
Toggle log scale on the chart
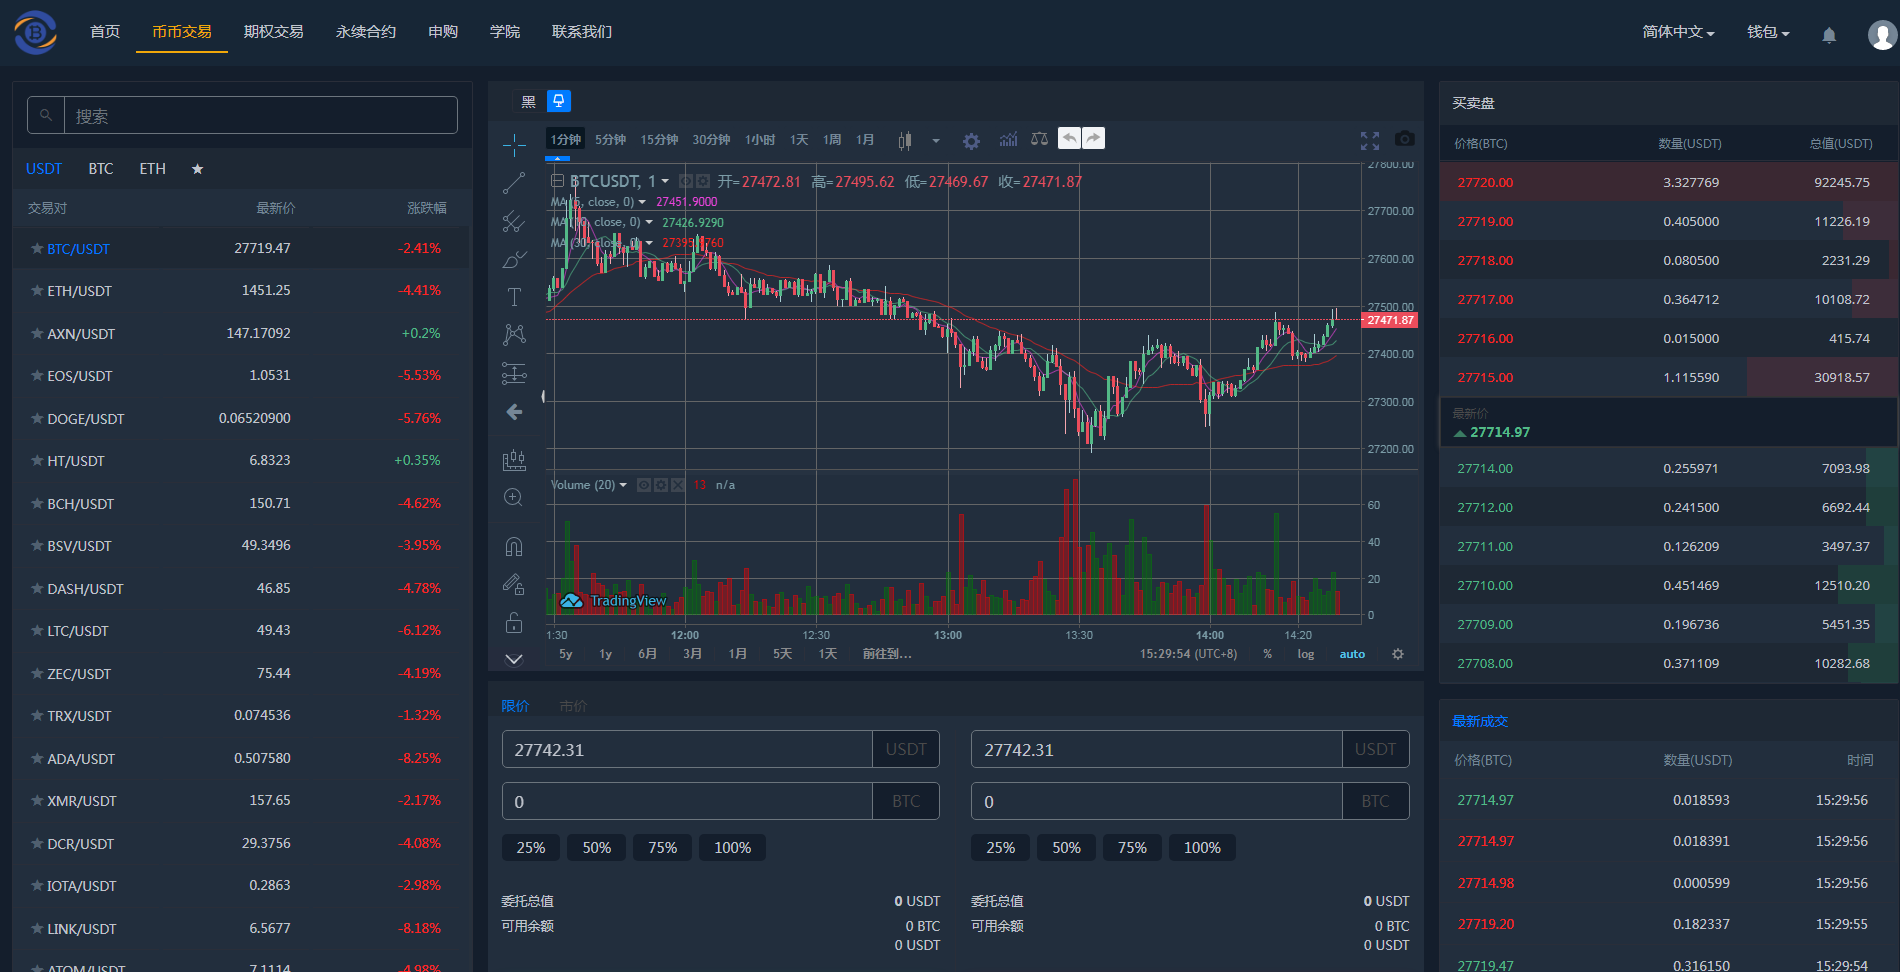1306,654
